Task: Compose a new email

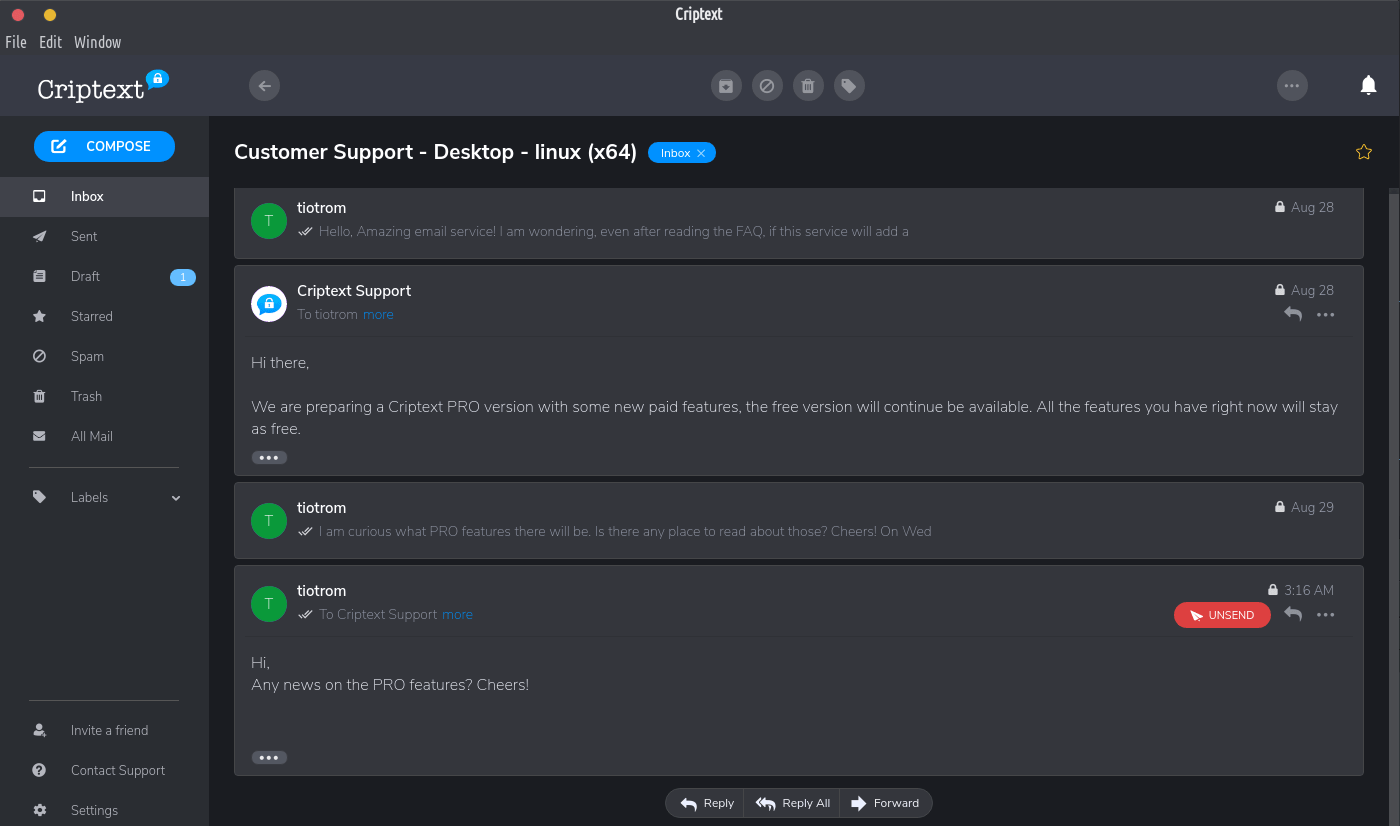Action: coord(104,146)
